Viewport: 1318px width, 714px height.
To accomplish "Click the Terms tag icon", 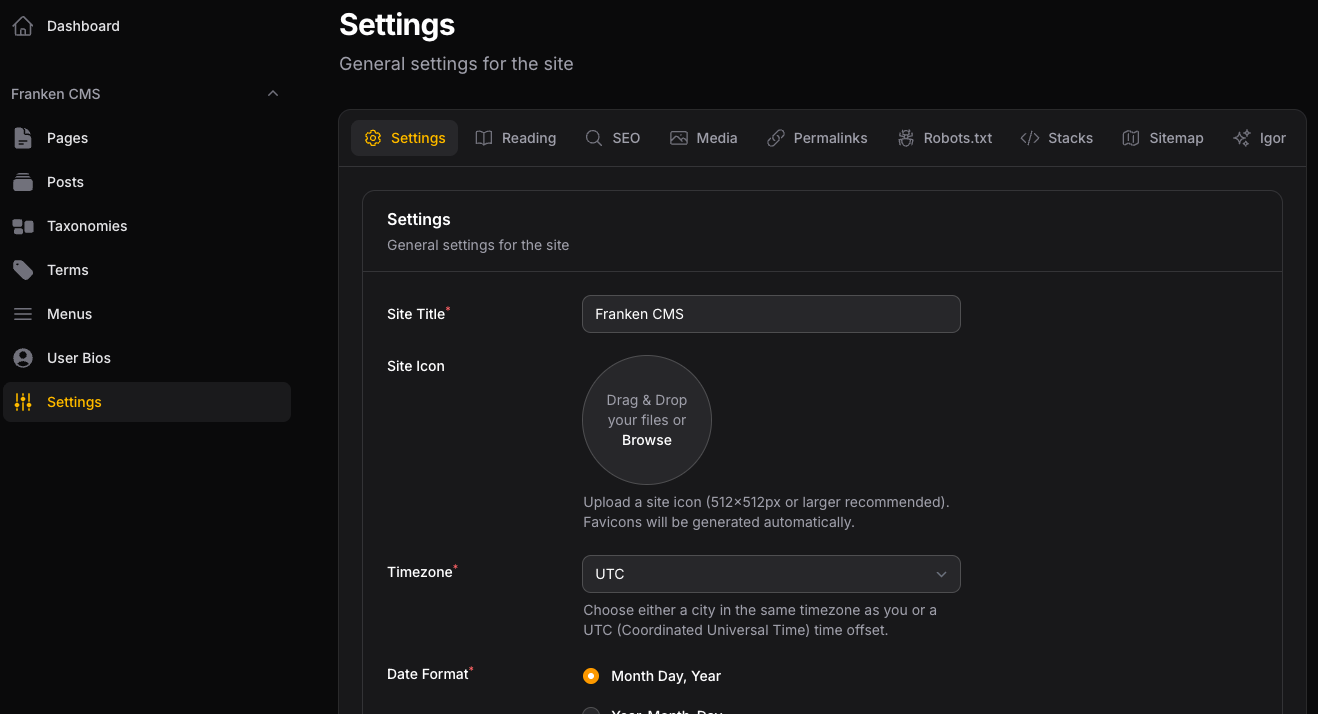I will 22,270.
